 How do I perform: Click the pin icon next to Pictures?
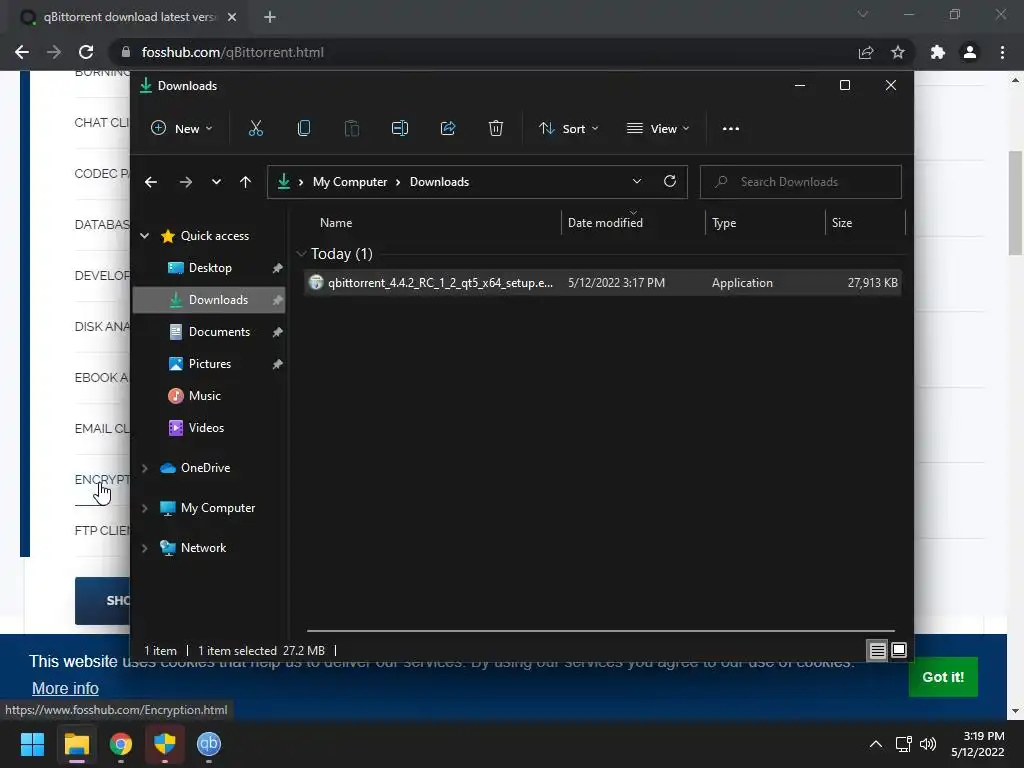[277, 364]
